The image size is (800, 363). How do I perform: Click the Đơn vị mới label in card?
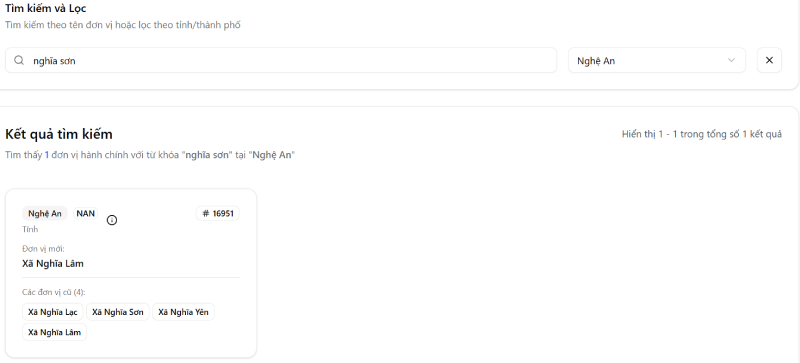pos(43,249)
